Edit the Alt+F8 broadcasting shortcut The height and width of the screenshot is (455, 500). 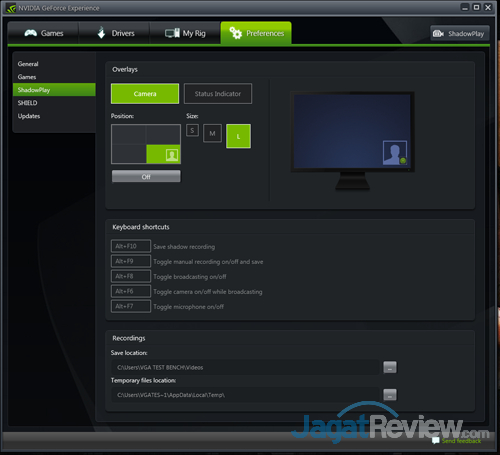point(131,276)
